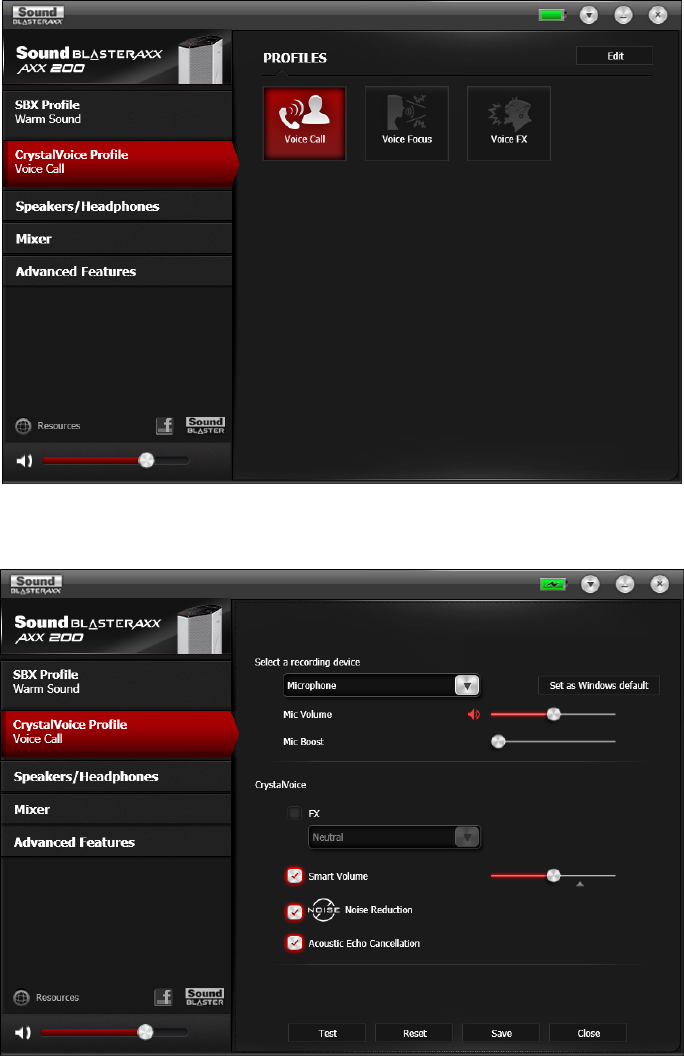Adjust the Mic Volume slider

pos(553,715)
